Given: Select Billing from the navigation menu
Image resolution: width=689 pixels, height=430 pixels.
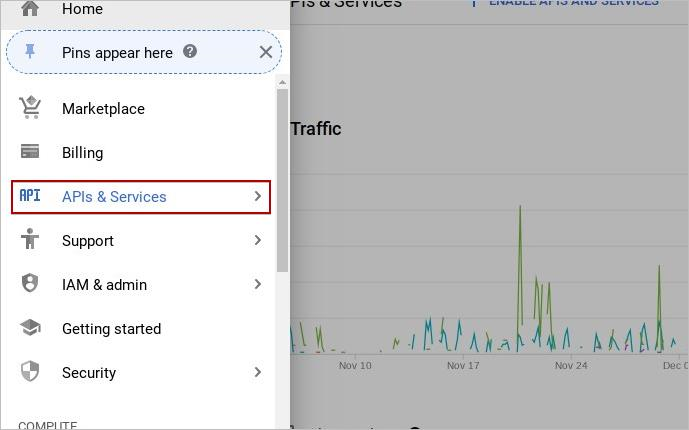Looking at the screenshot, I should tap(82, 153).
